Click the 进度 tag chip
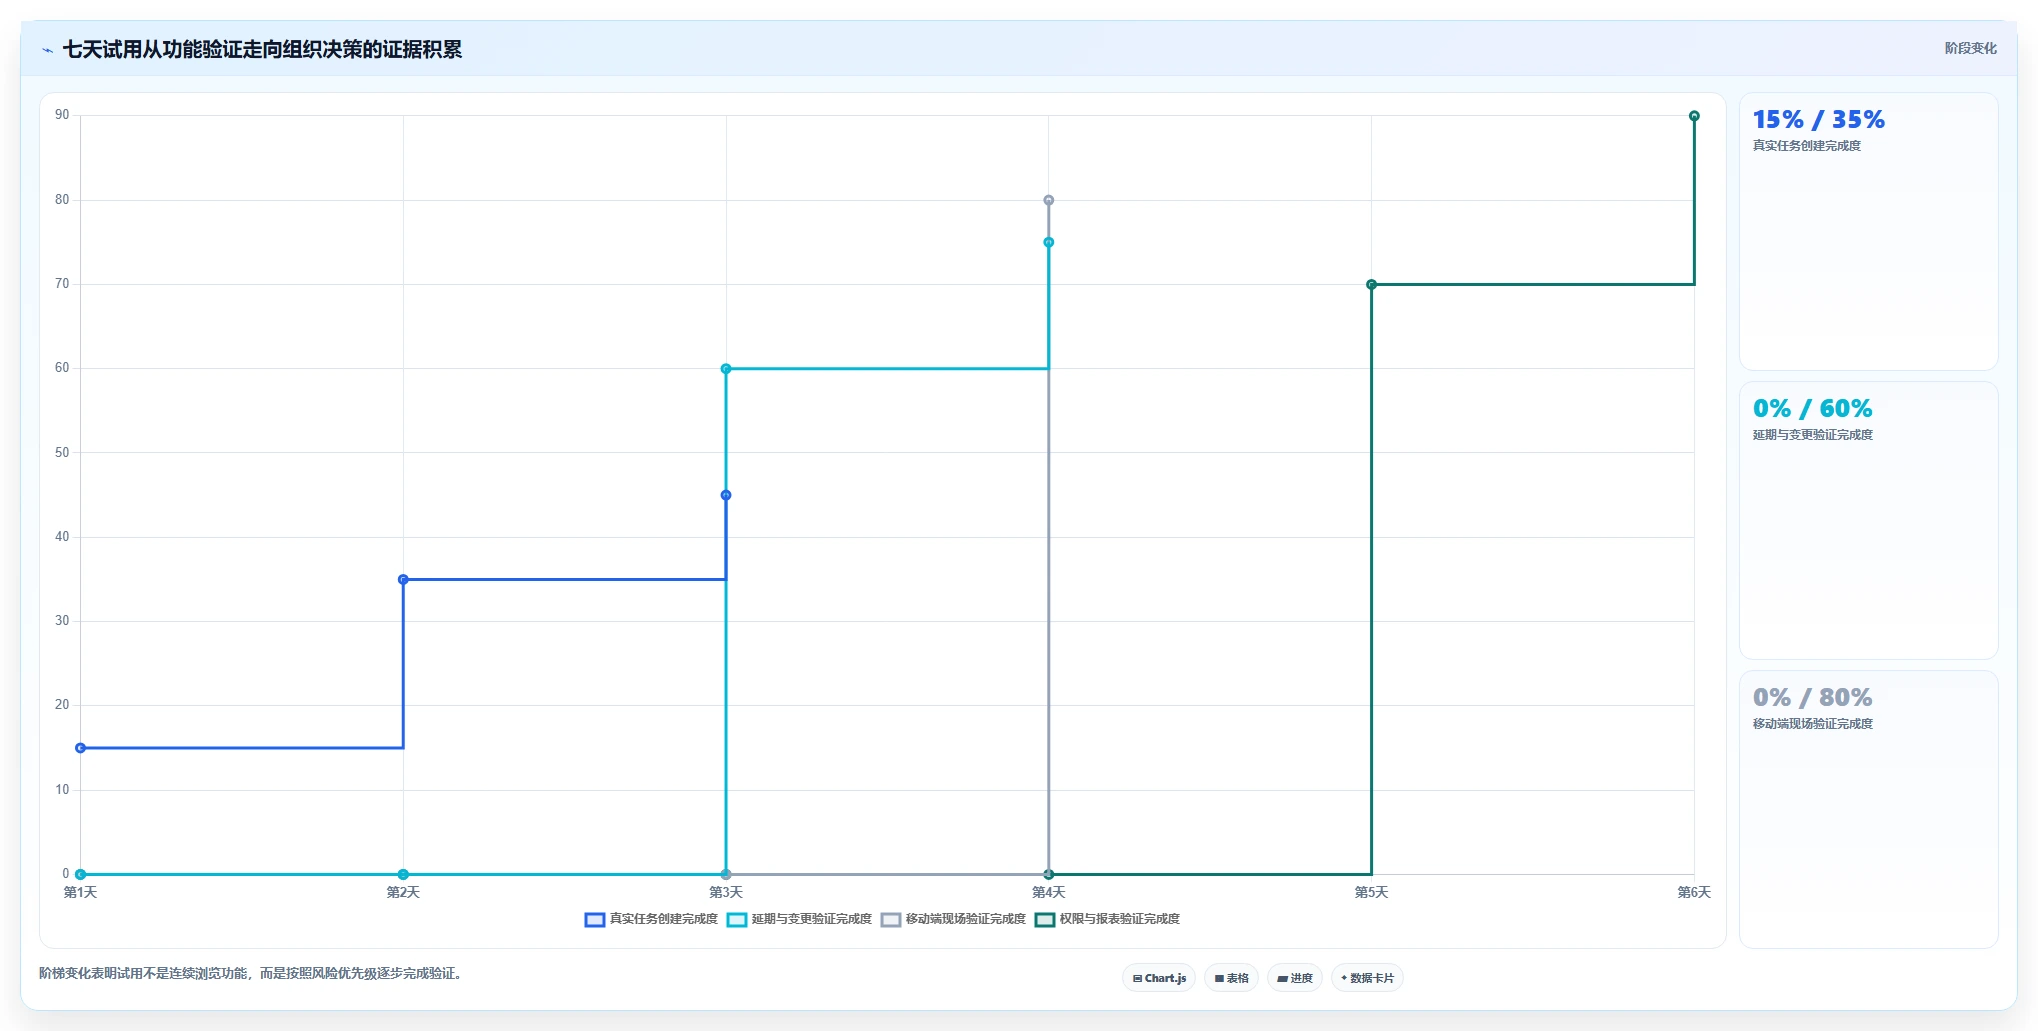2038x1031 pixels. (x=1295, y=978)
